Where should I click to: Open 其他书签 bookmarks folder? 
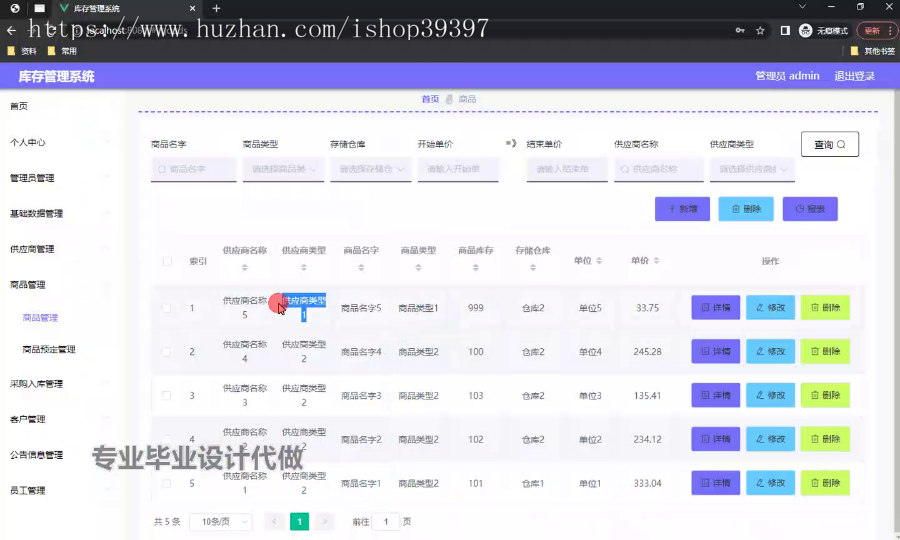(872, 51)
